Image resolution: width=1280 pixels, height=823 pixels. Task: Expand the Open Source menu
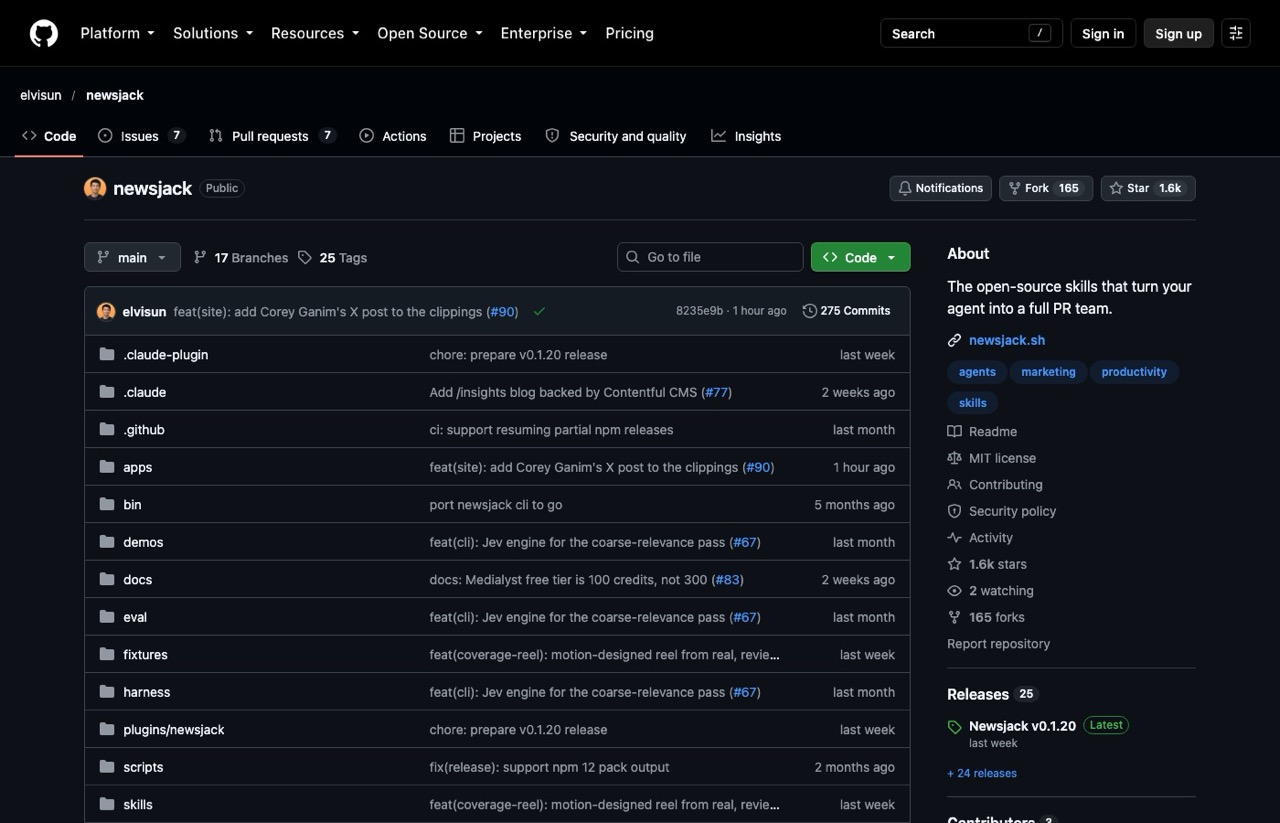tap(430, 33)
